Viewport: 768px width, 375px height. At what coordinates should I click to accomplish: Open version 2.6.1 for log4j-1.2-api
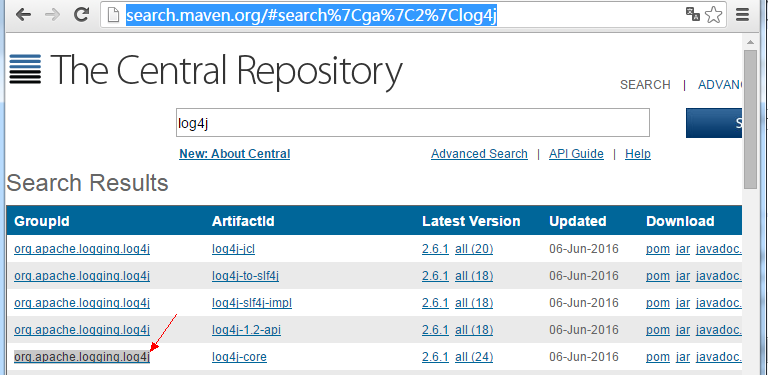[x=435, y=330]
